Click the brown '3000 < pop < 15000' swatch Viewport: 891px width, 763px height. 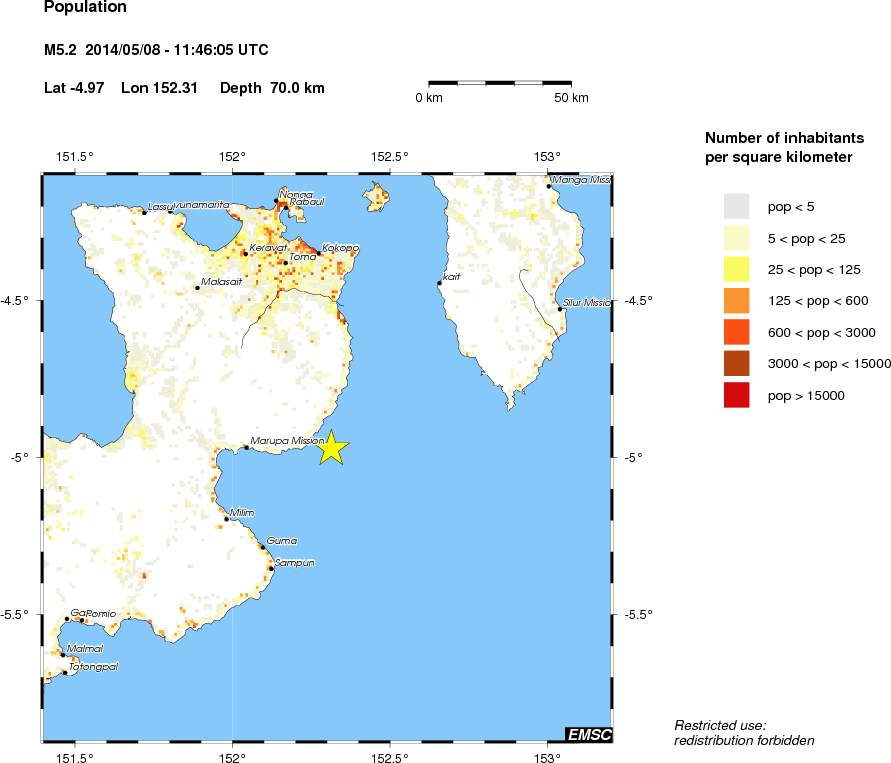click(736, 363)
